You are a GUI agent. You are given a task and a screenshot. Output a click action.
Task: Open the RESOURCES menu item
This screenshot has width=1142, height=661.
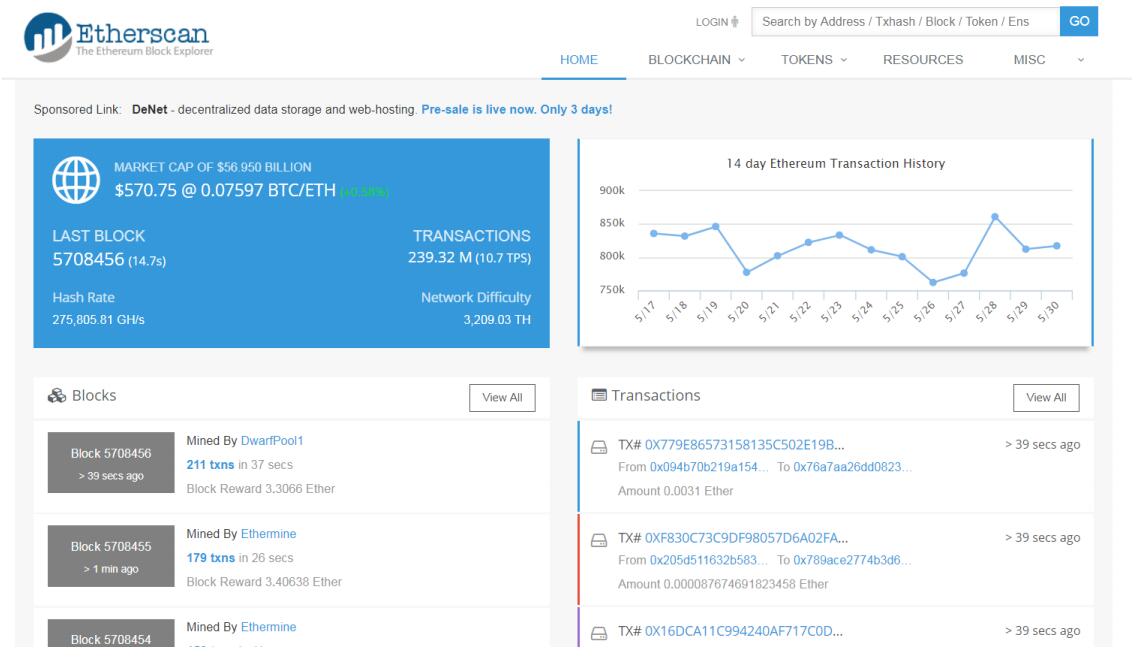coord(923,60)
